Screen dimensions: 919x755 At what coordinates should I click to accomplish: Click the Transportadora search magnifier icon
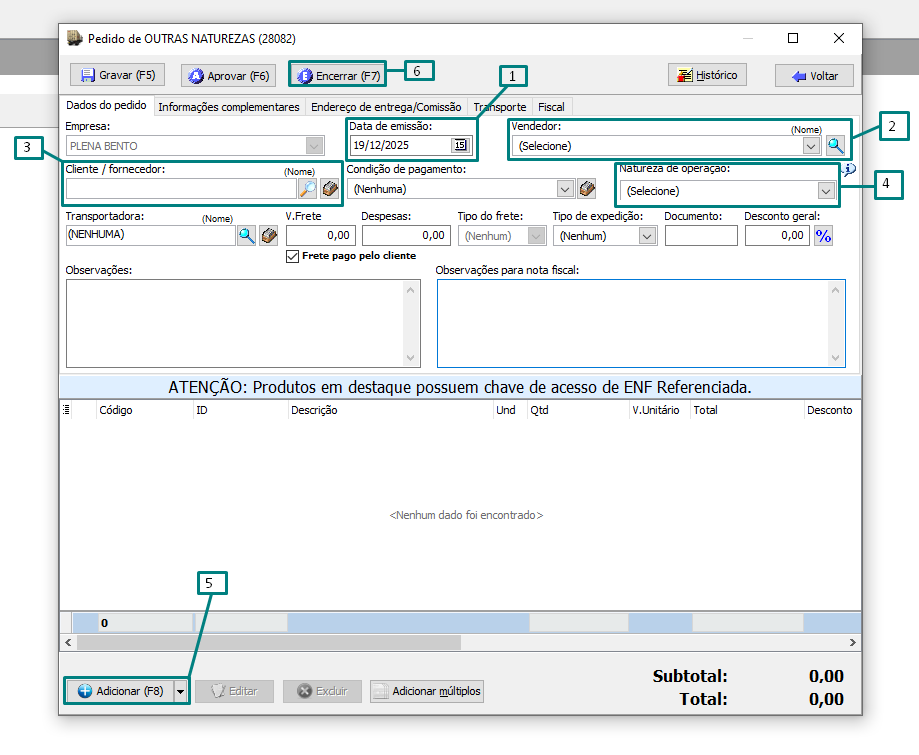(246, 235)
